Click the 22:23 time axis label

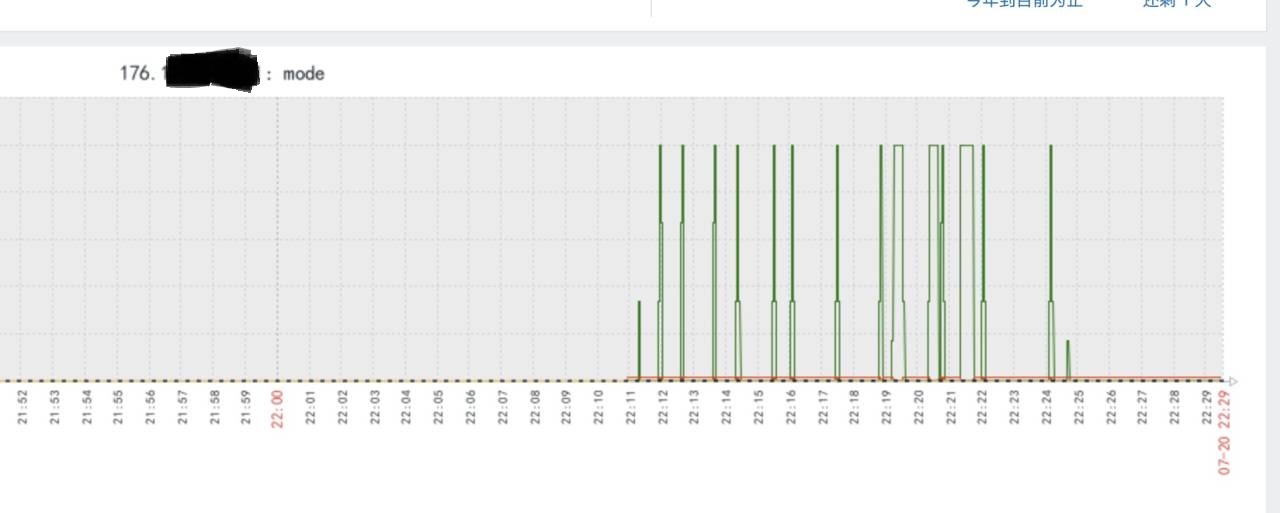(x=1014, y=406)
